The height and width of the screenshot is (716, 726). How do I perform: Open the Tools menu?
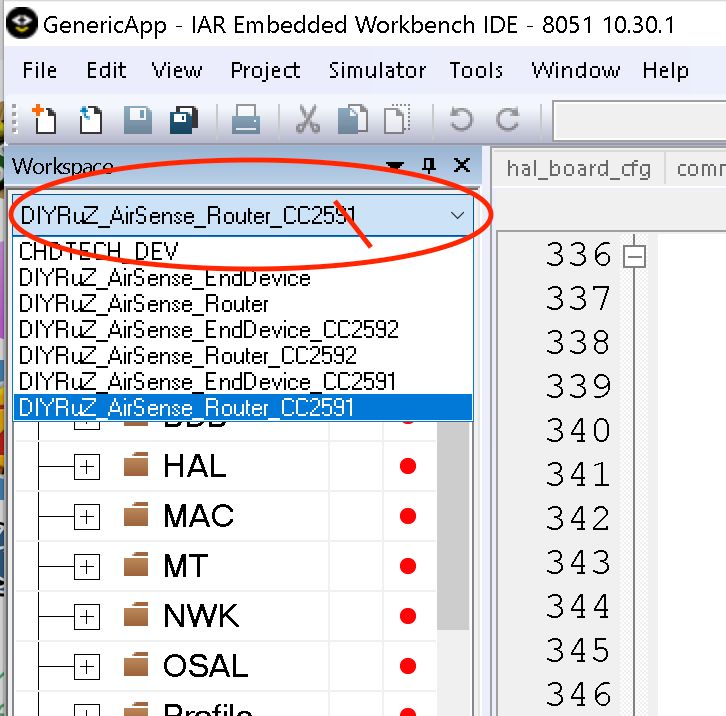pyautogui.click(x=476, y=70)
